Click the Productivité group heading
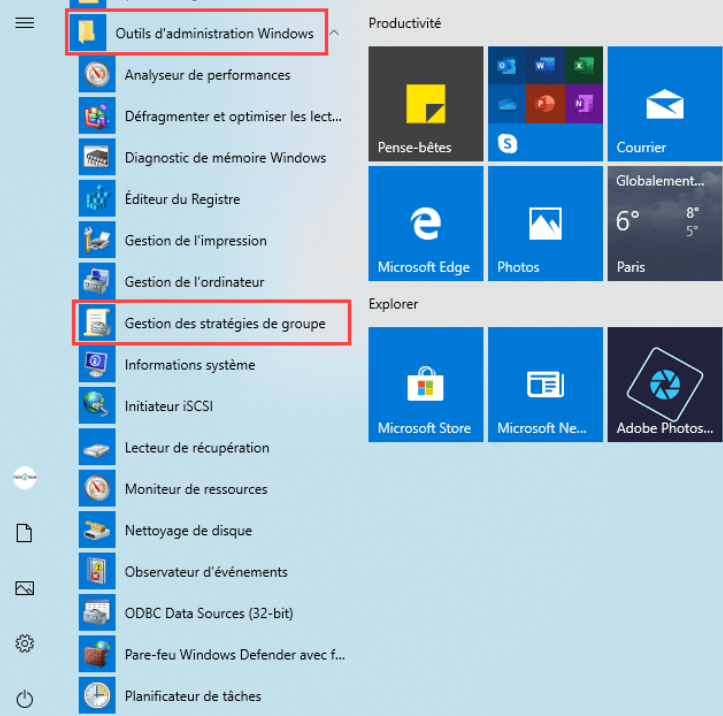 click(404, 23)
